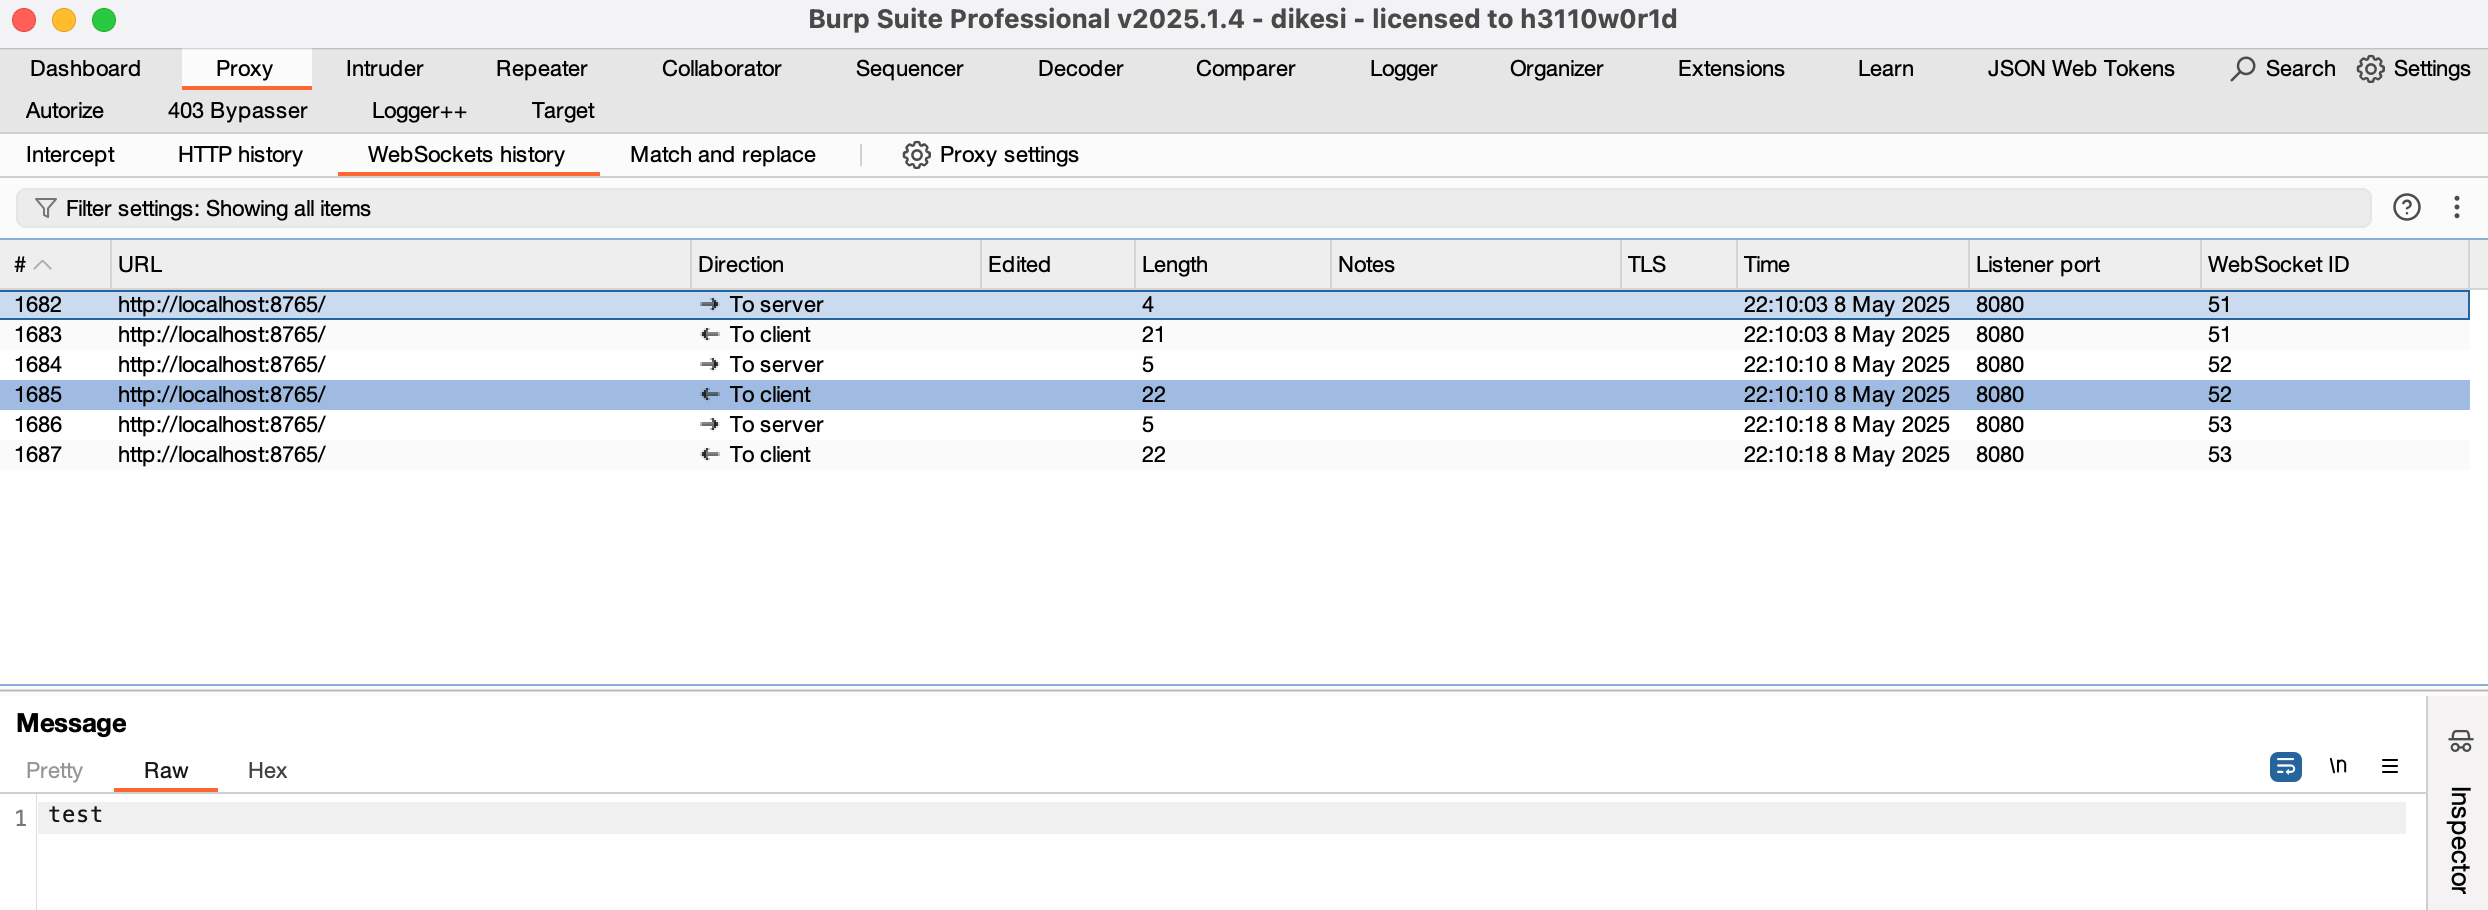Sort table by Time column
This screenshot has width=2488, height=910.
click(1852, 265)
